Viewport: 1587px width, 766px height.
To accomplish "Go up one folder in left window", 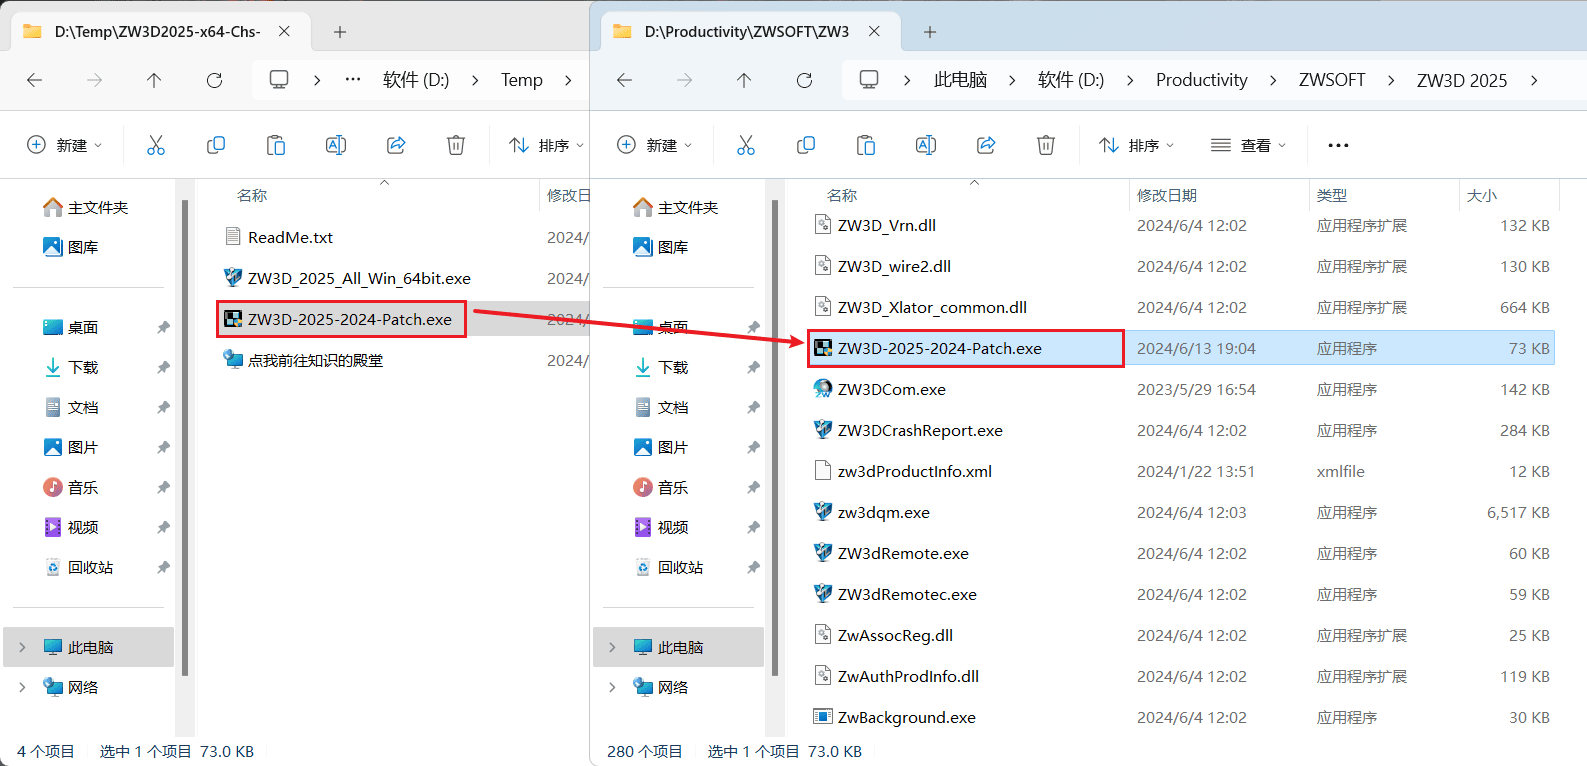I will (x=154, y=80).
